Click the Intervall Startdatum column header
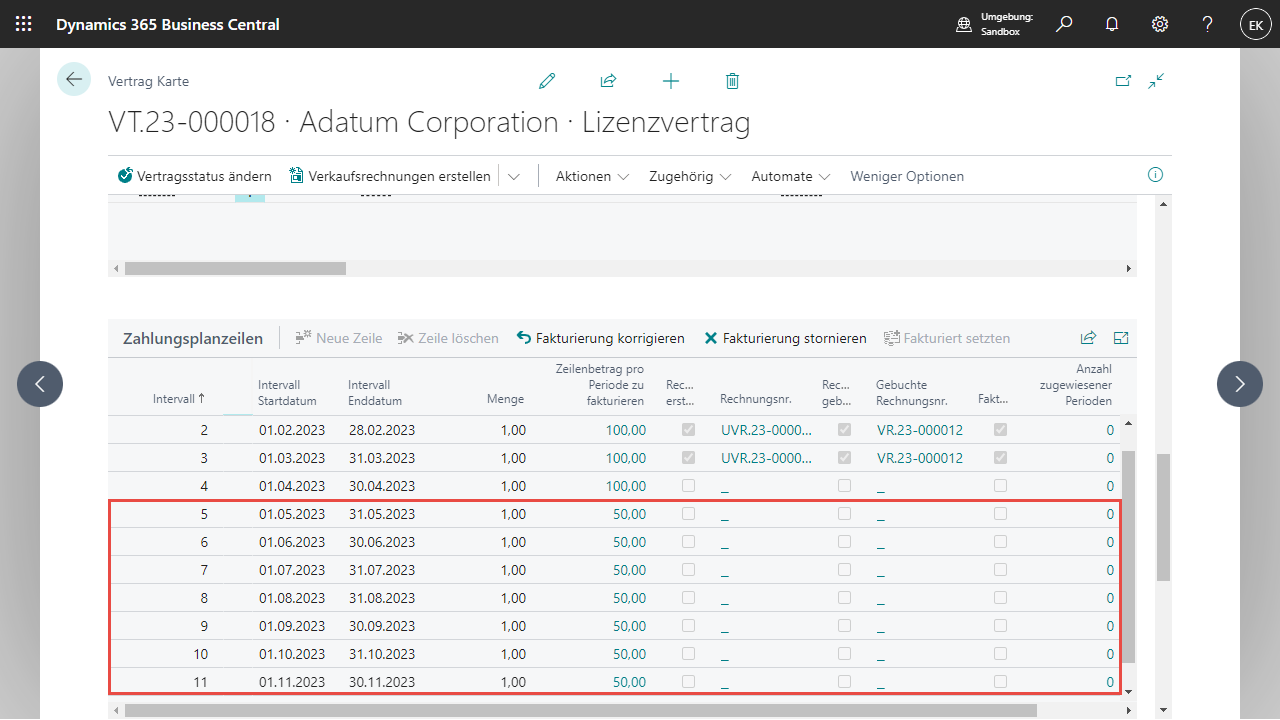 tap(287, 392)
